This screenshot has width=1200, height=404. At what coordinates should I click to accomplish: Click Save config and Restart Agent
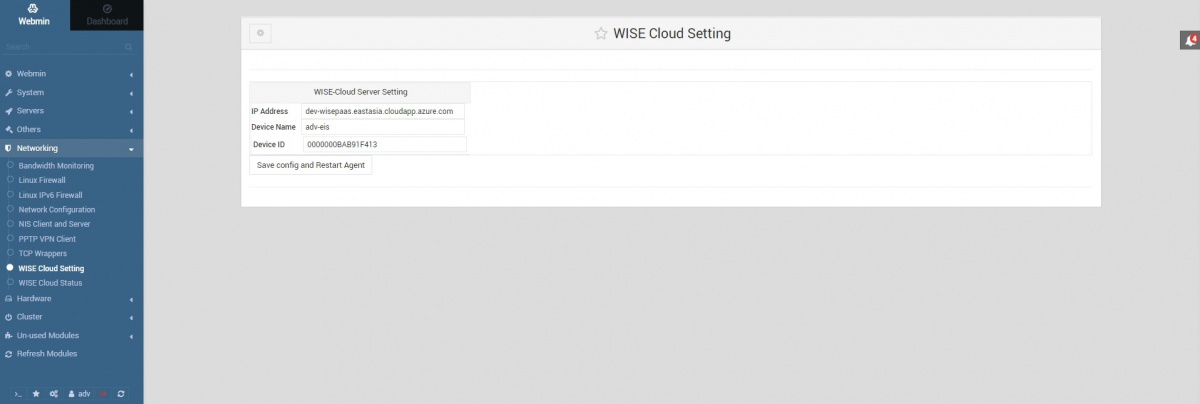click(310, 165)
